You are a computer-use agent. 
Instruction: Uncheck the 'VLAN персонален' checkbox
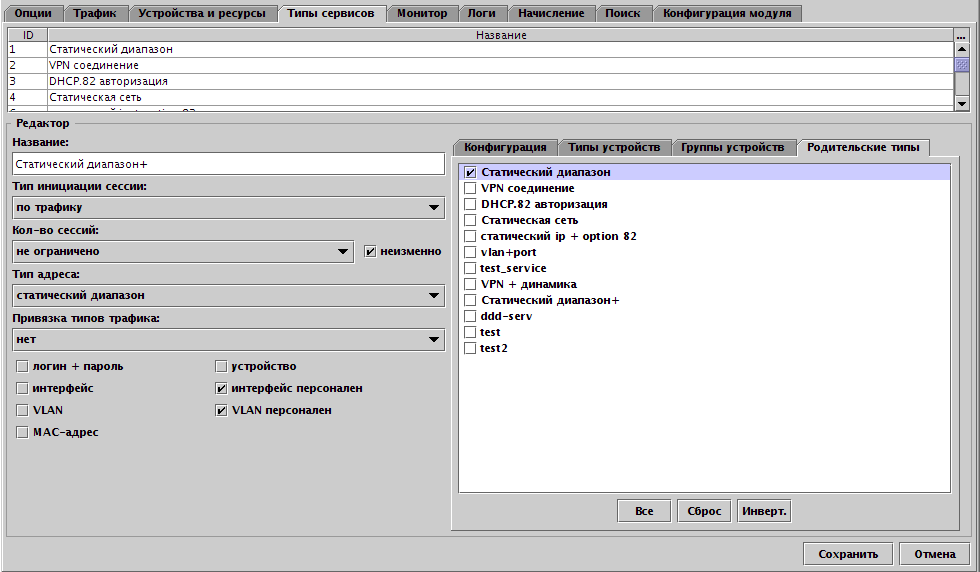[x=222, y=410]
